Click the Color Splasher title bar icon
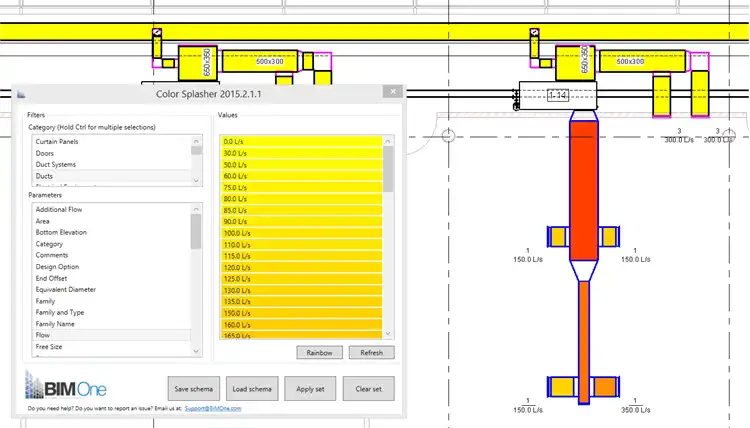The width and height of the screenshot is (750, 428). click(x=20, y=94)
